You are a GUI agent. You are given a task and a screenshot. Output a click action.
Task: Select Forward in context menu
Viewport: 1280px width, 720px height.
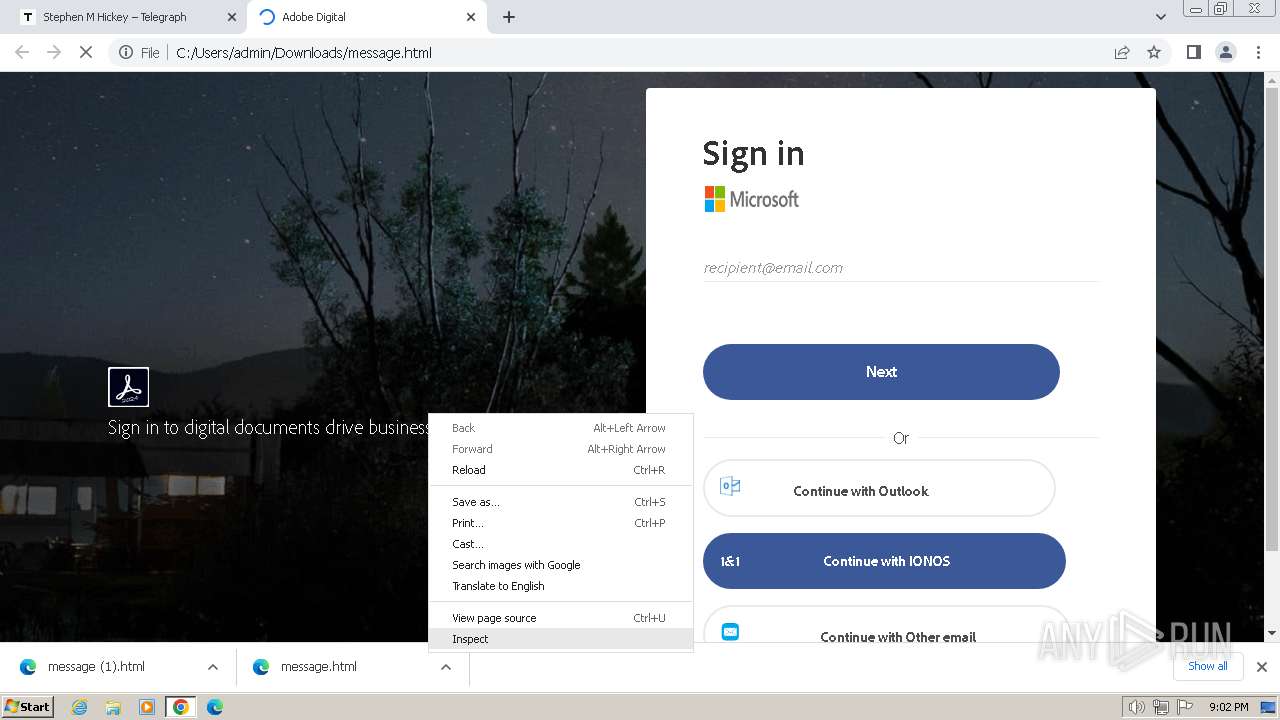pyautogui.click(x=560, y=449)
